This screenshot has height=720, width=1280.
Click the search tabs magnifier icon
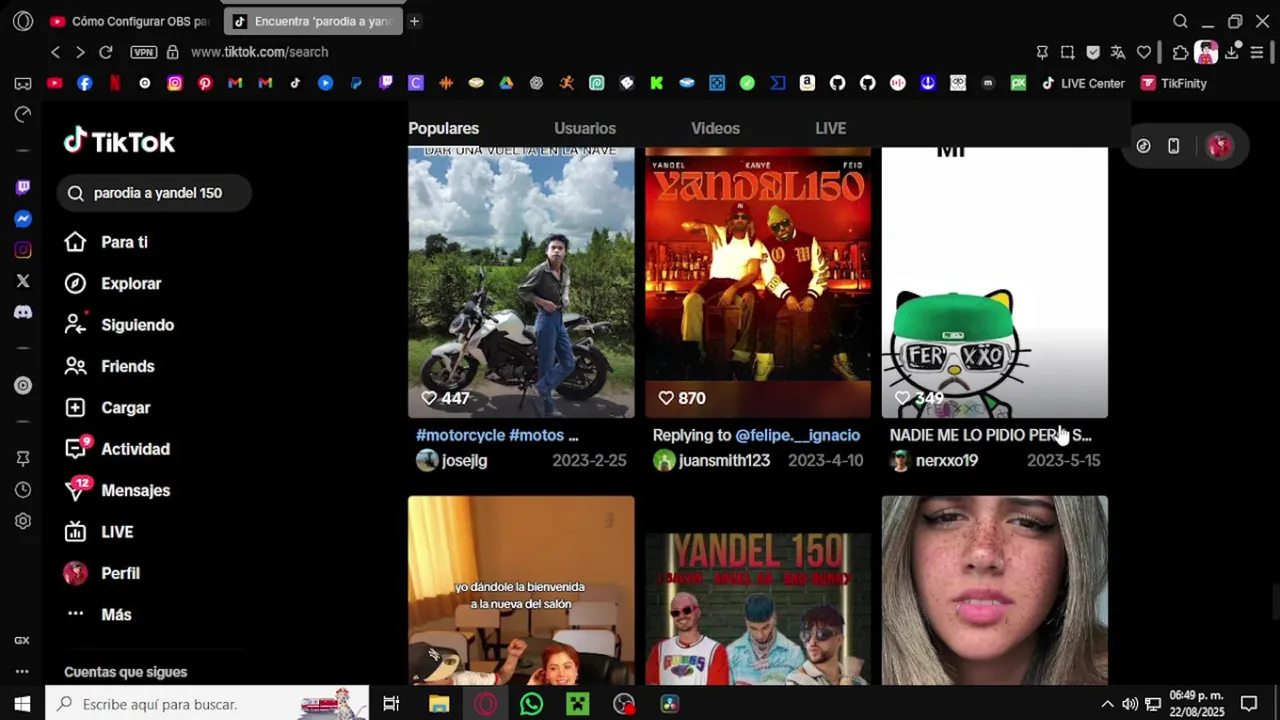coord(1180,21)
